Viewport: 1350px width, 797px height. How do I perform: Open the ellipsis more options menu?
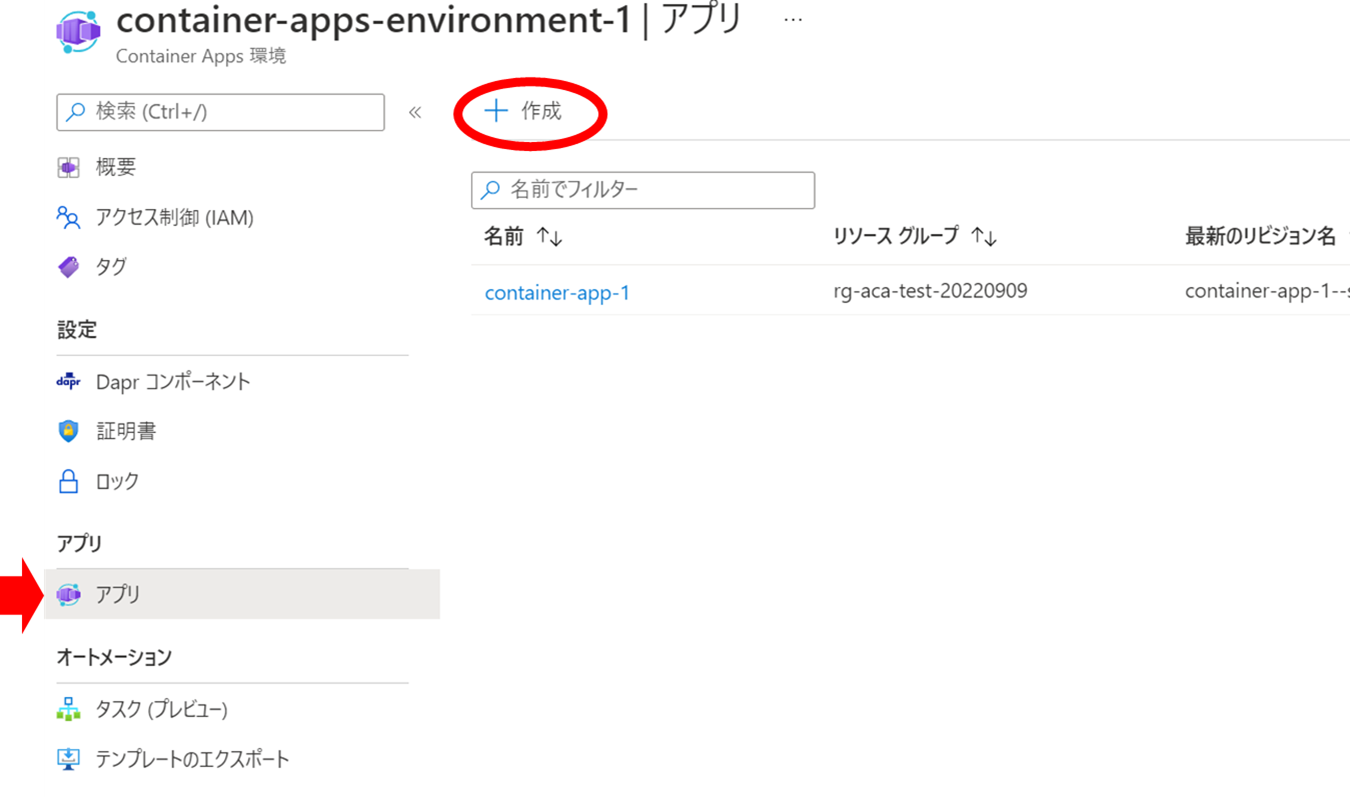point(793,19)
